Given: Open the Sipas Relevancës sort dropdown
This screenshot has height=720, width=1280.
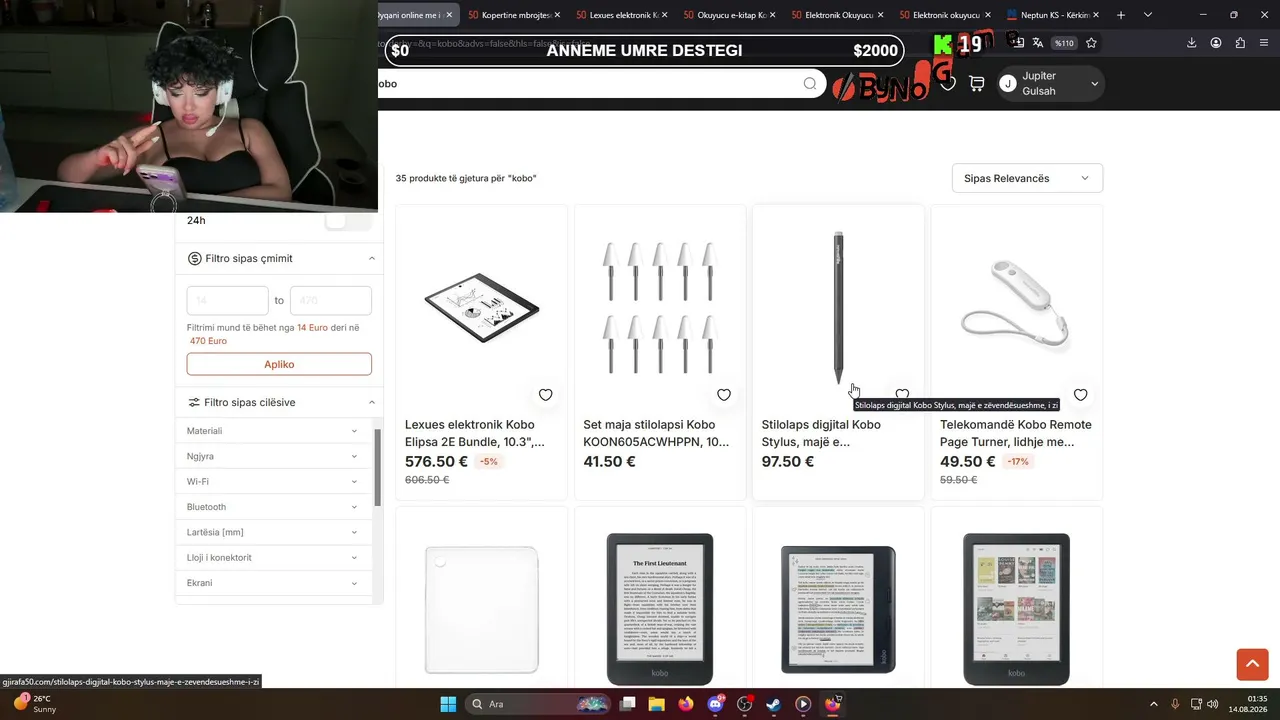Looking at the screenshot, I should click(1027, 178).
